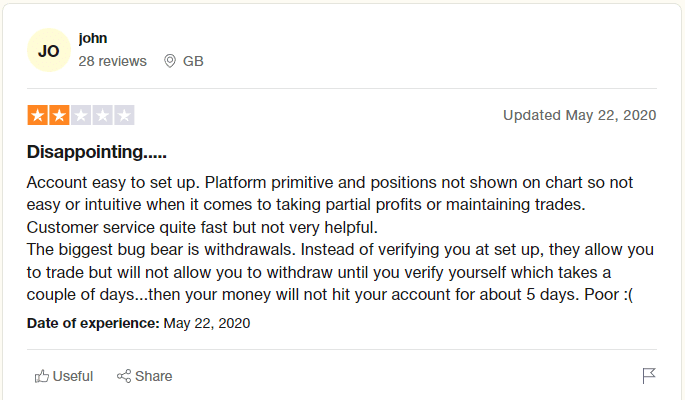Click the fifth grey rating star
The height and width of the screenshot is (400, 685).
click(x=124, y=115)
